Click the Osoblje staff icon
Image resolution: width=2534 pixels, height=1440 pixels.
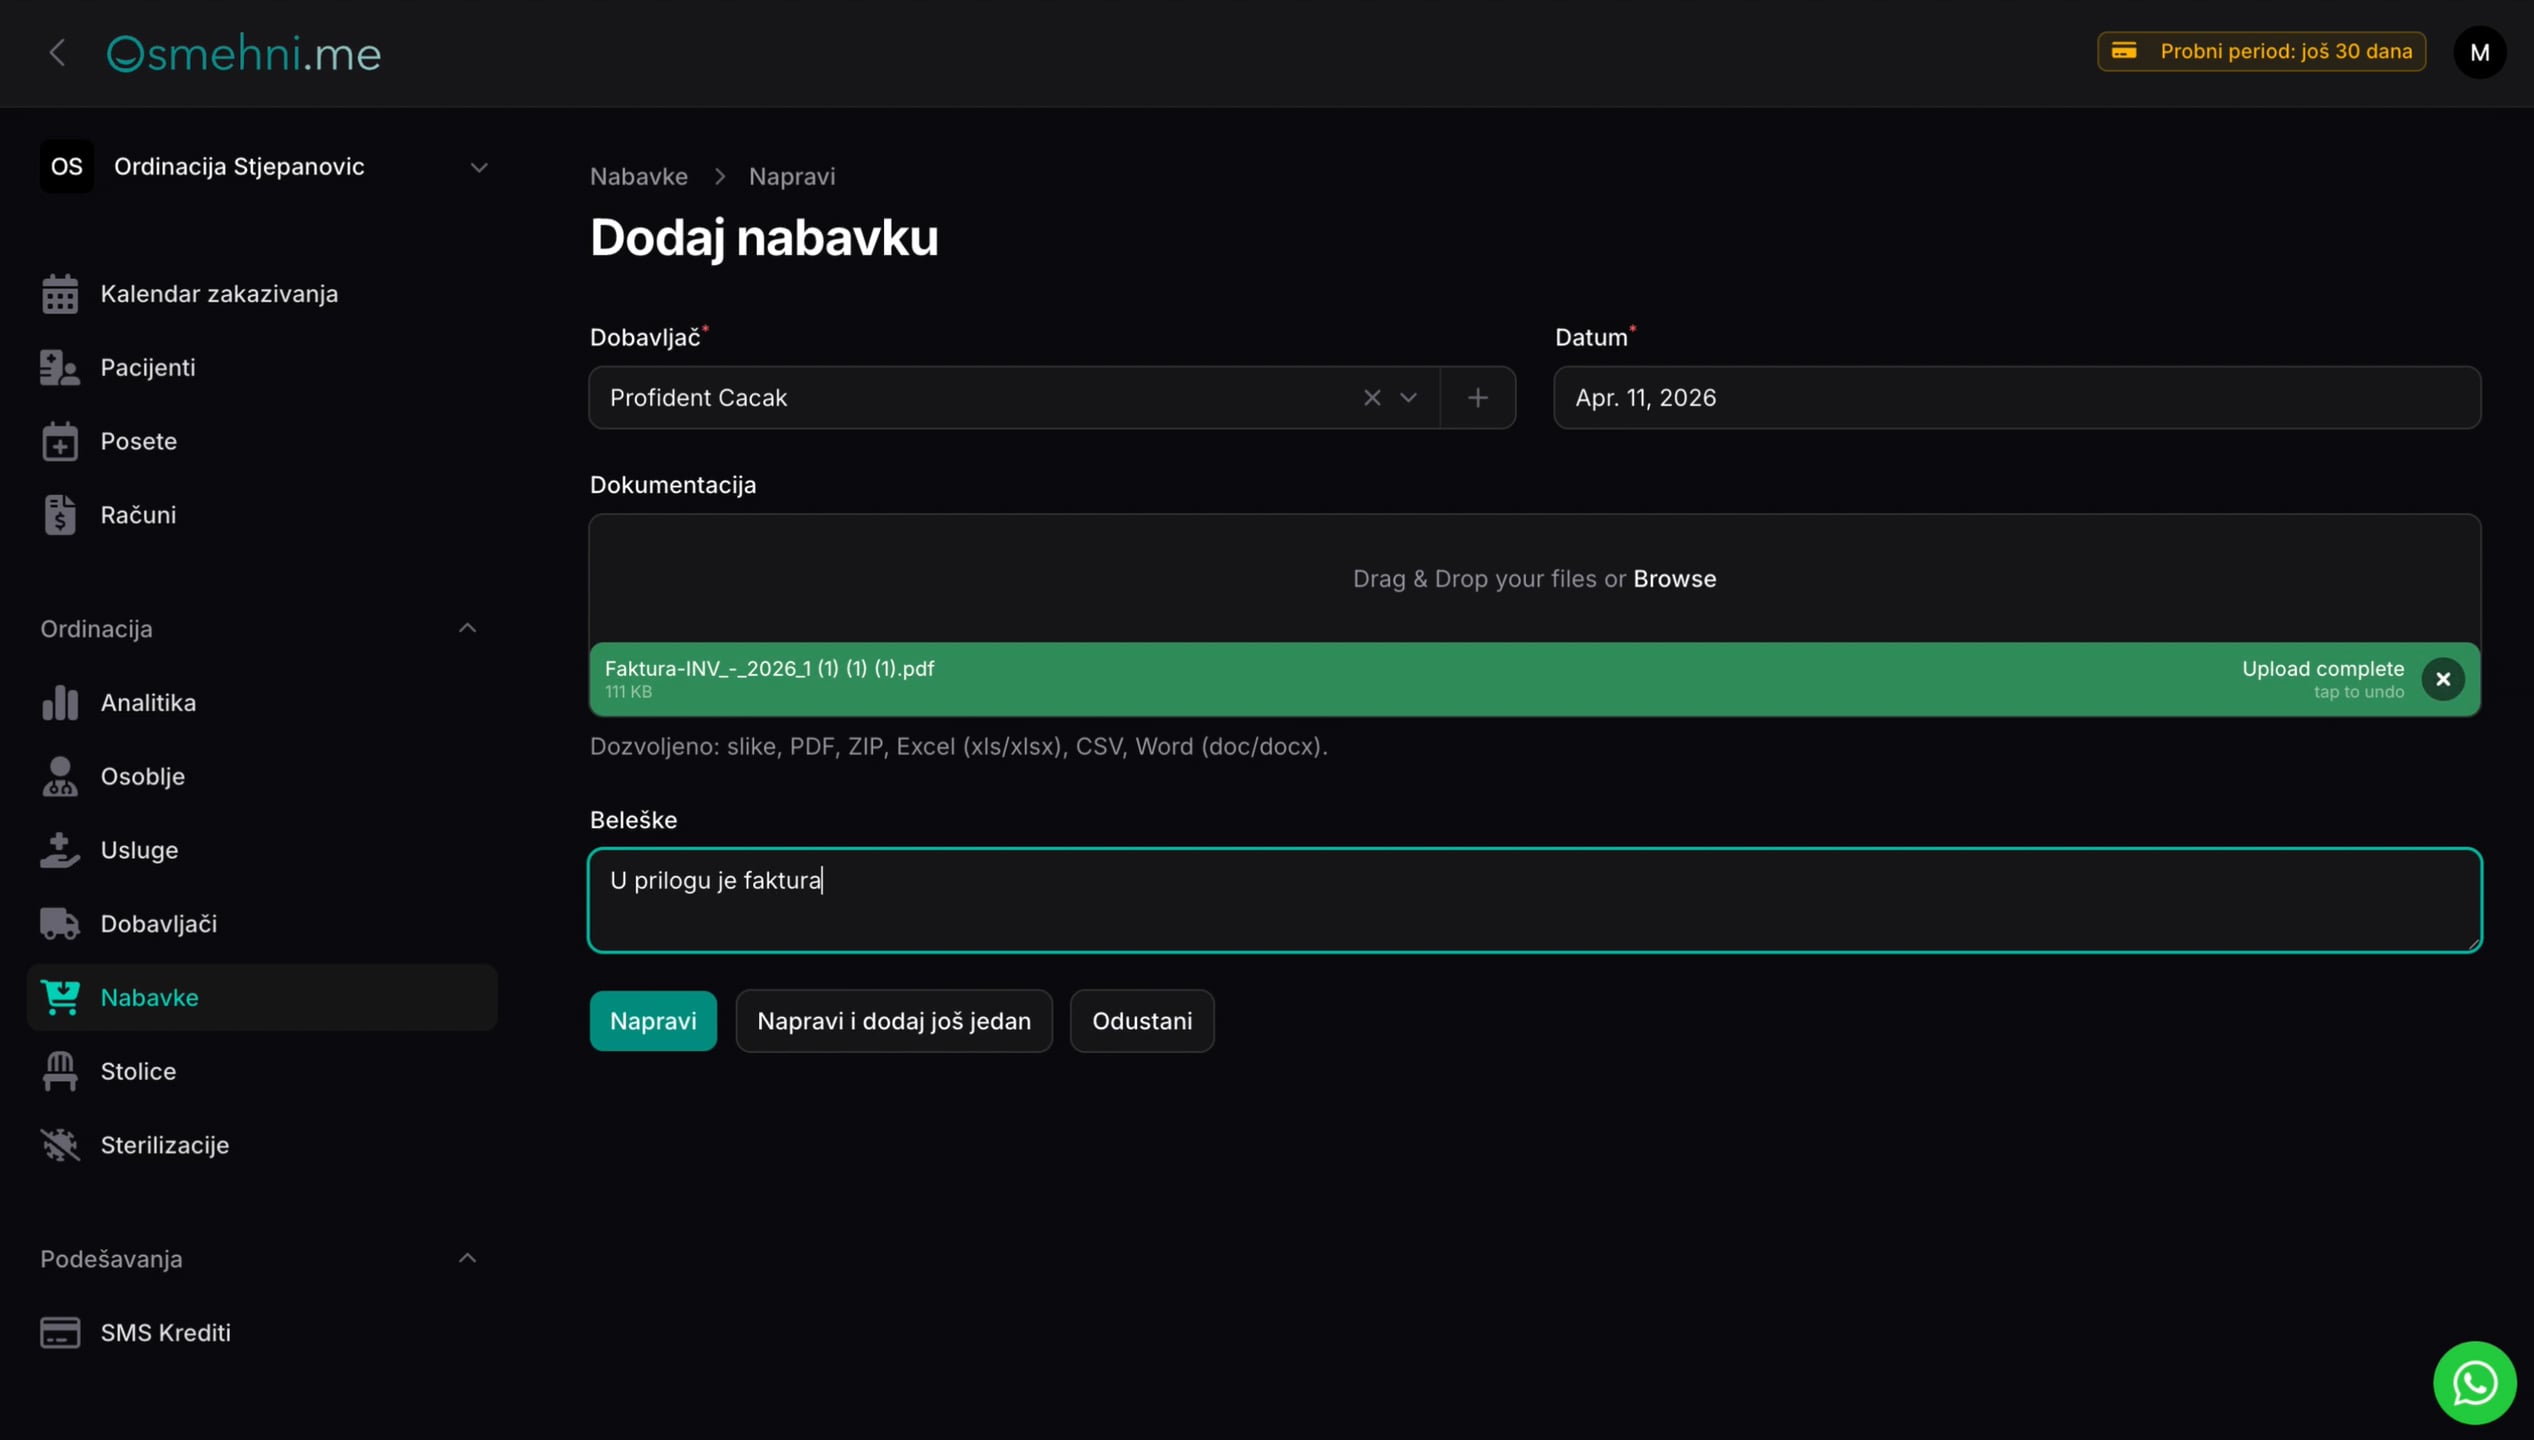(x=60, y=777)
